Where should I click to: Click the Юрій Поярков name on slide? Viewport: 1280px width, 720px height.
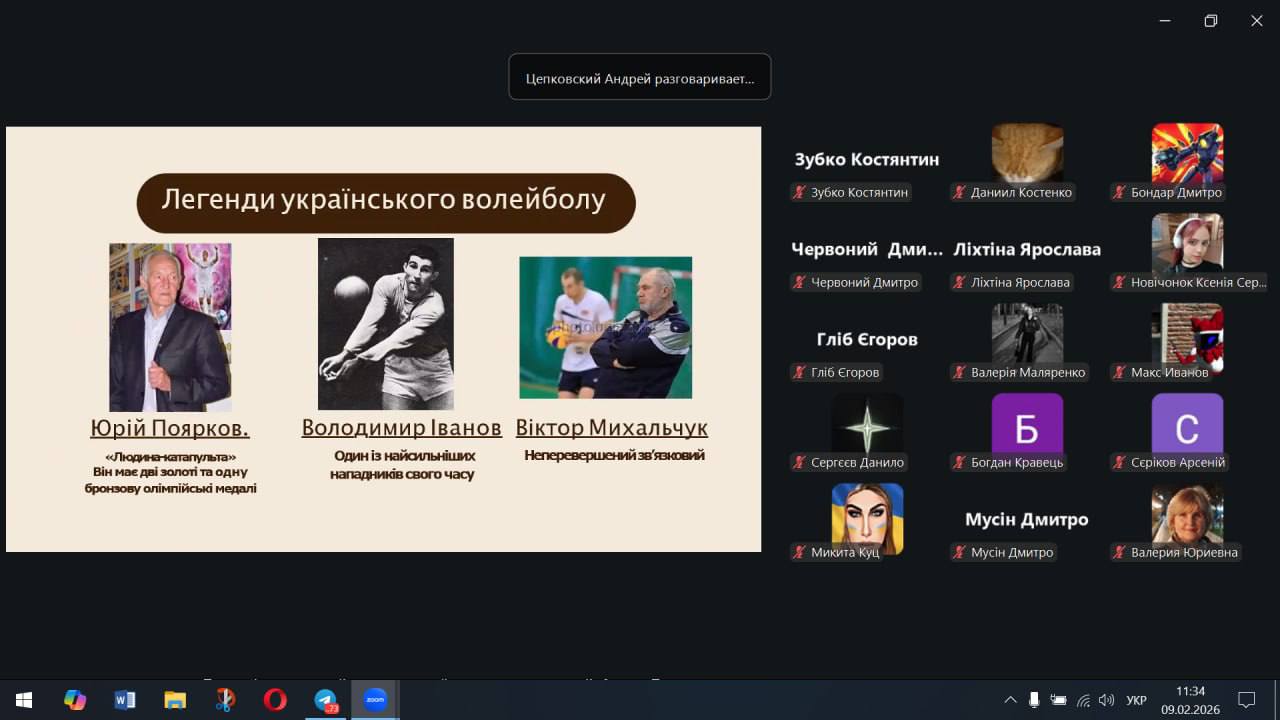[169, 428]
